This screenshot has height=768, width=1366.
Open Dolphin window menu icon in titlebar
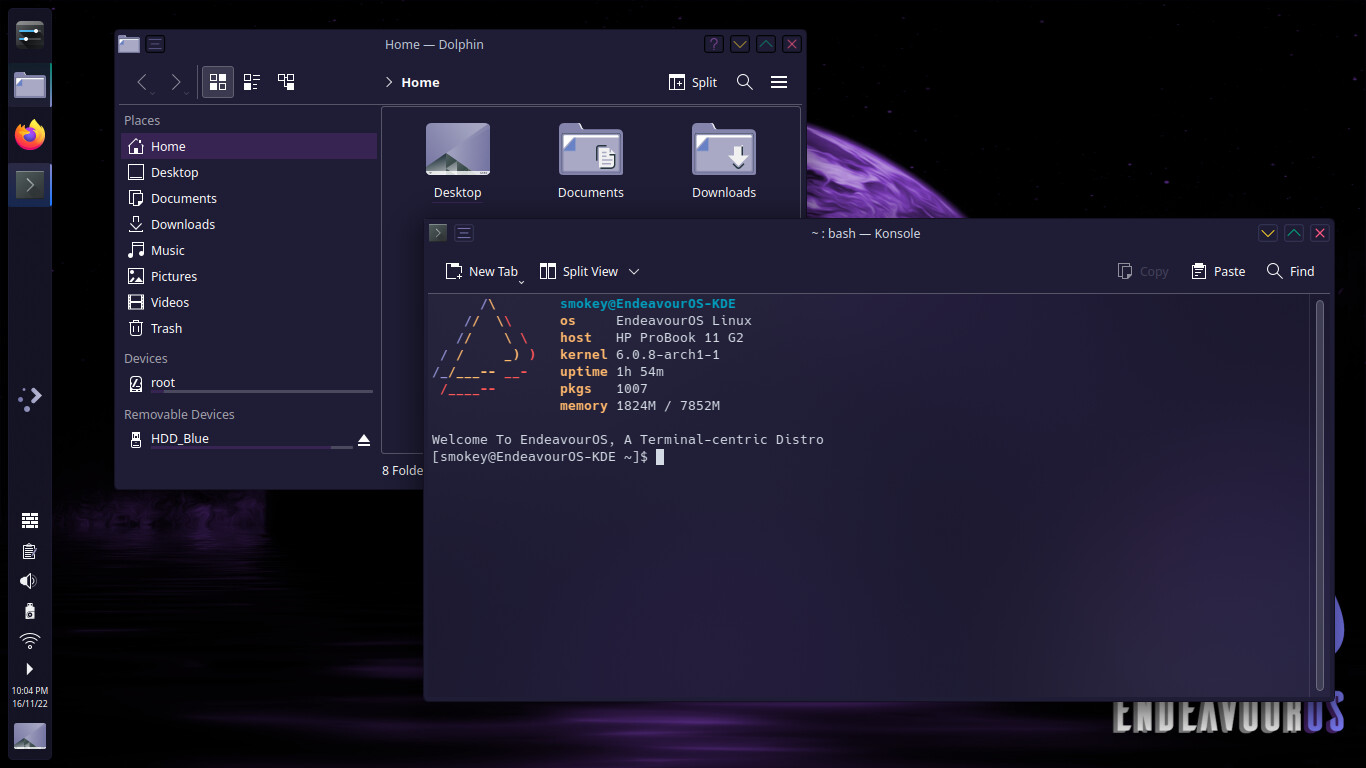[x=155, y=44]
